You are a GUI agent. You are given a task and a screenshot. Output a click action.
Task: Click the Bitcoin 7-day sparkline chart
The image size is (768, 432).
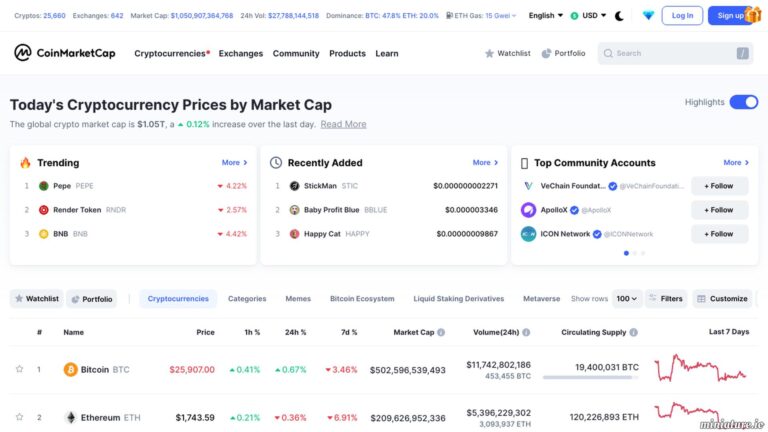tap(700, 368)
